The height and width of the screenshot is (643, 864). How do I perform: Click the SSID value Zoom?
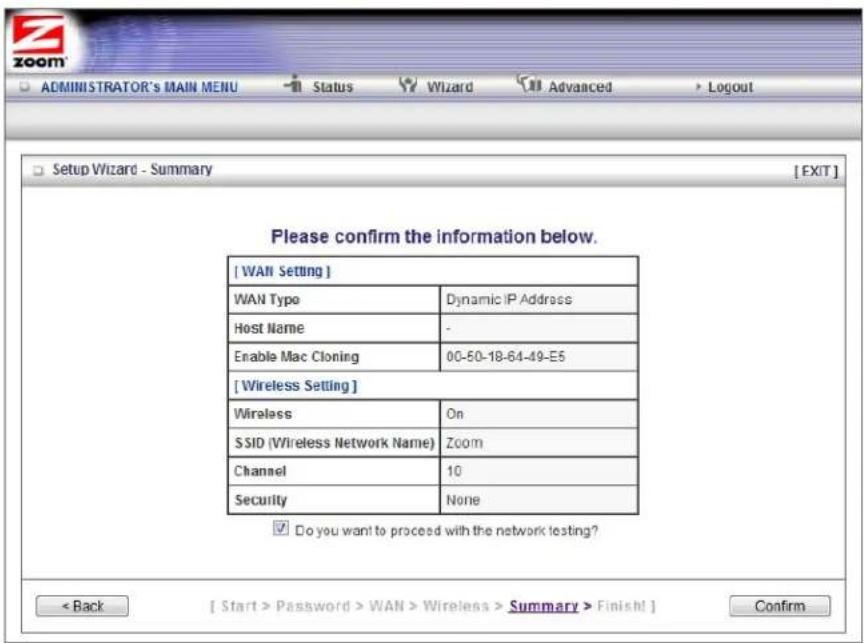click(464, 442)
